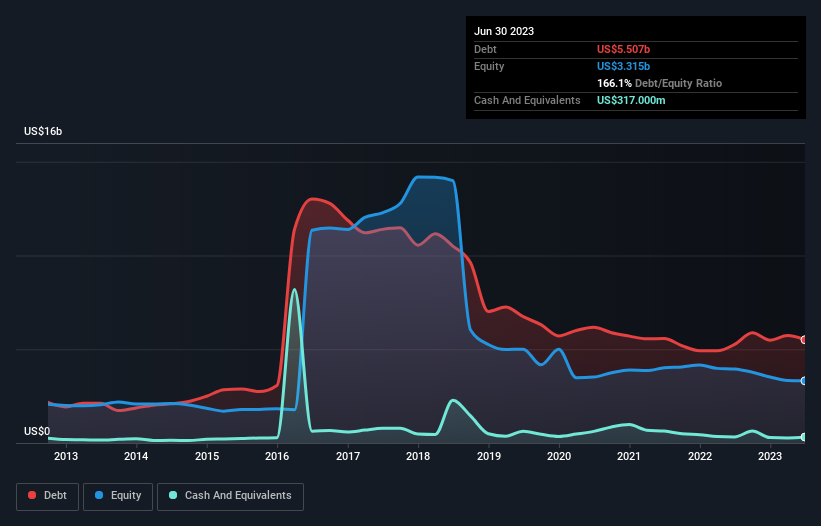This screenshot has height=526, width=821.
Task: Click the 2020 axis label
Action: [559, 456]
